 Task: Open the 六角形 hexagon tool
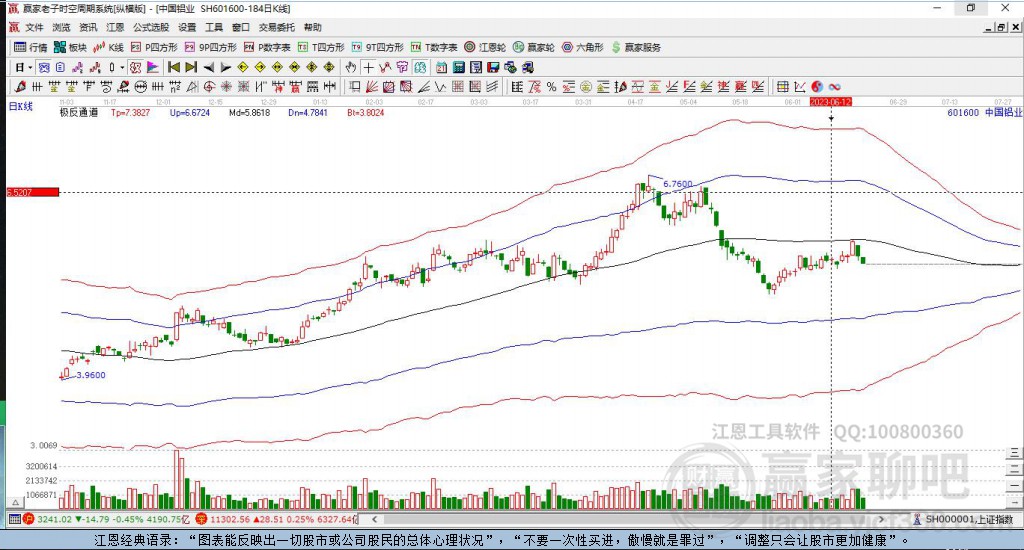pyautogui.click(x=583, y=47)
